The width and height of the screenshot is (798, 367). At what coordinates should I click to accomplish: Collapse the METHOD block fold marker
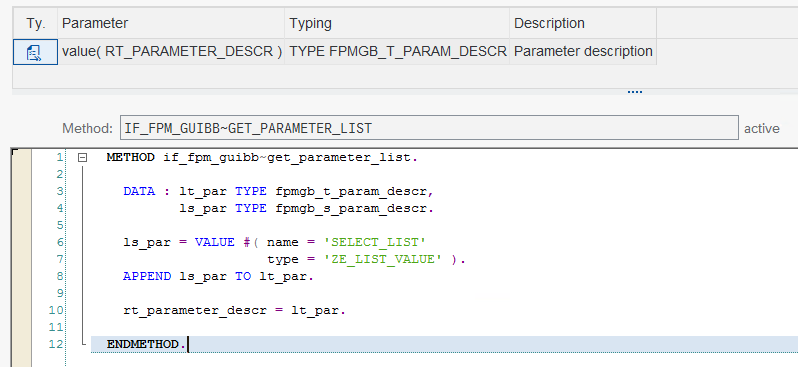tap(82, 158)
